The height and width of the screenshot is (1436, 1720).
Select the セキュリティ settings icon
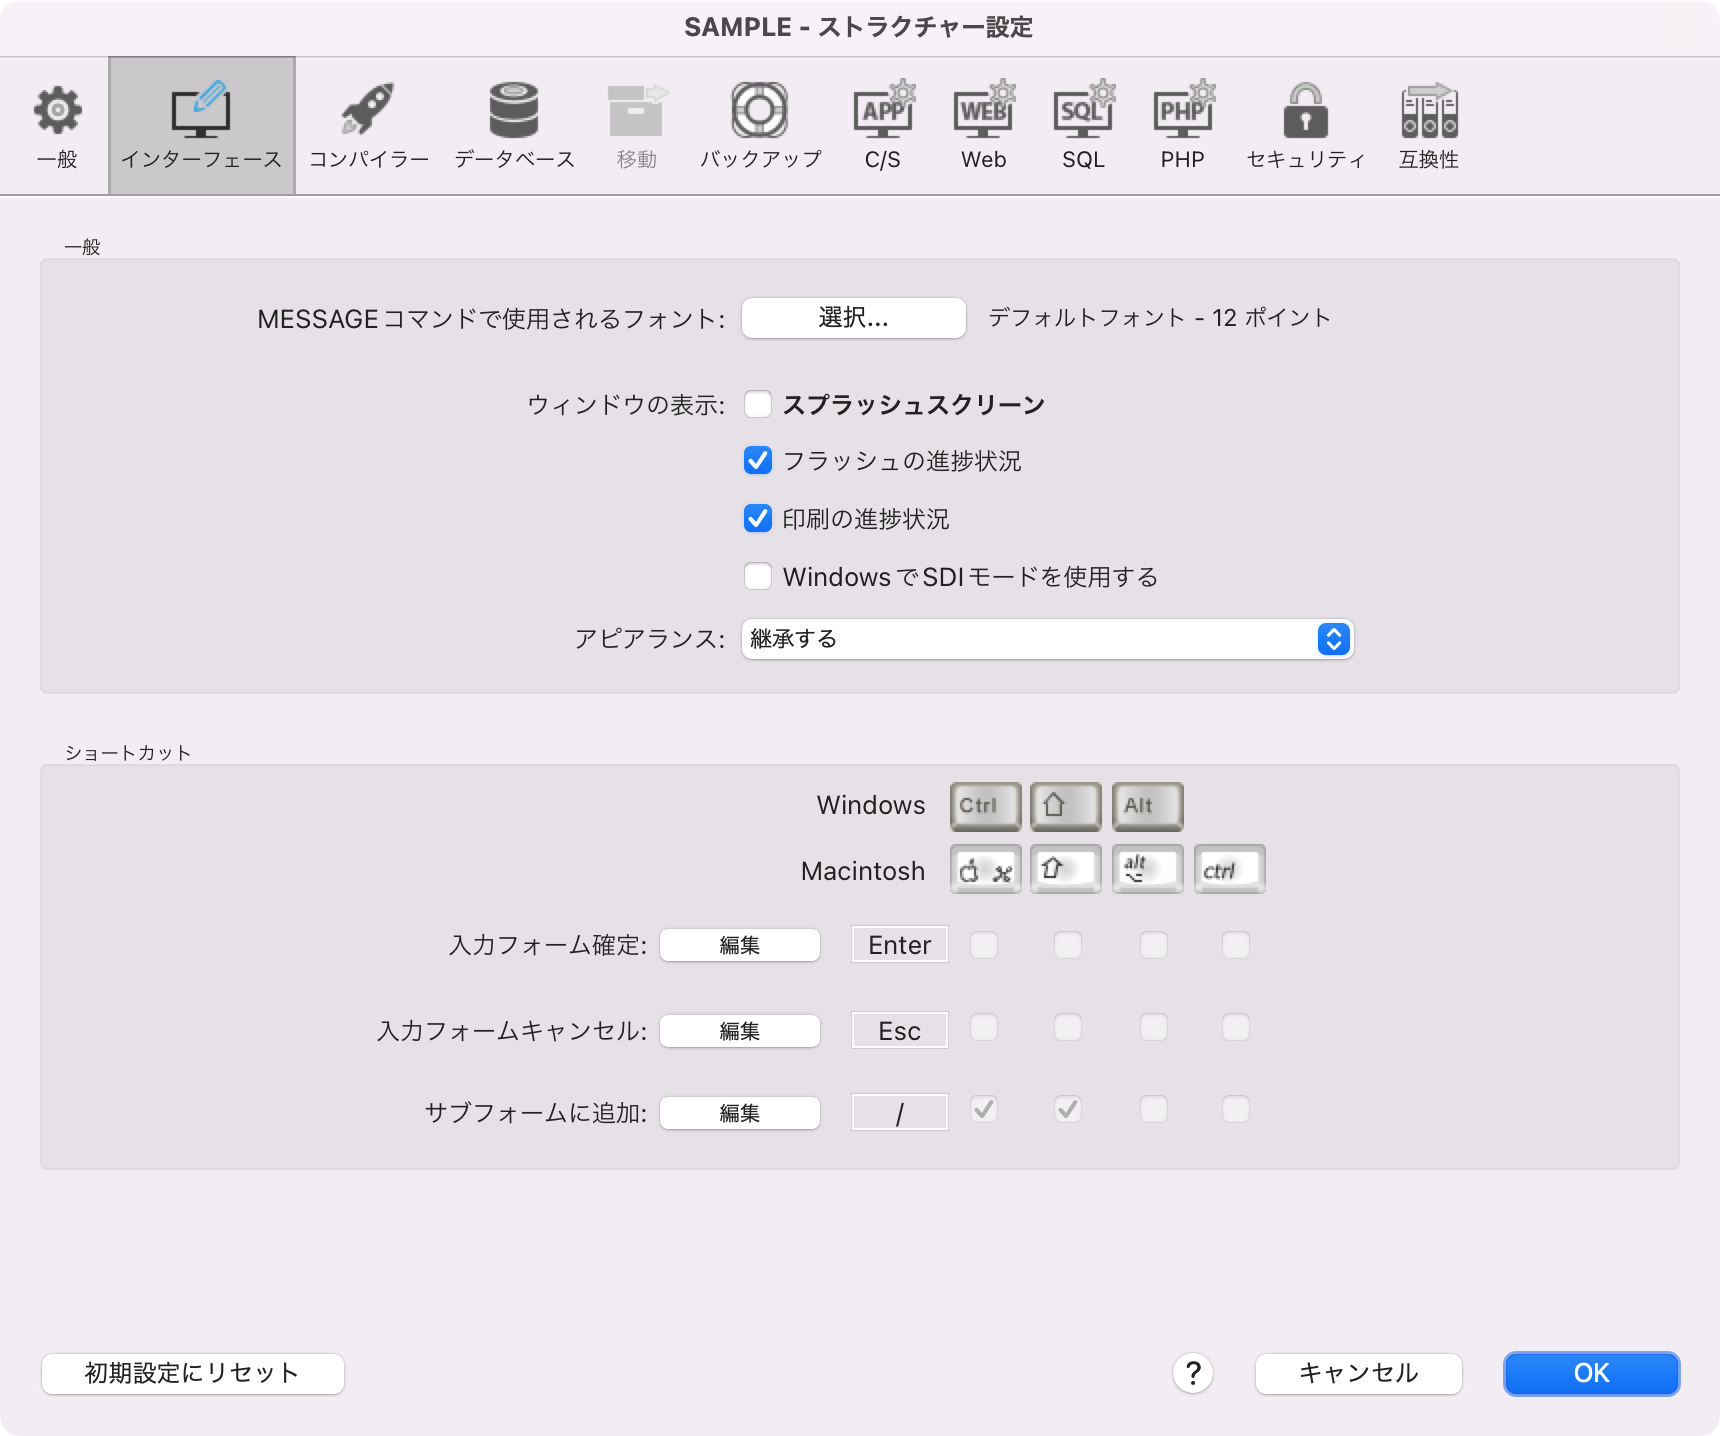coord(1305,123)
